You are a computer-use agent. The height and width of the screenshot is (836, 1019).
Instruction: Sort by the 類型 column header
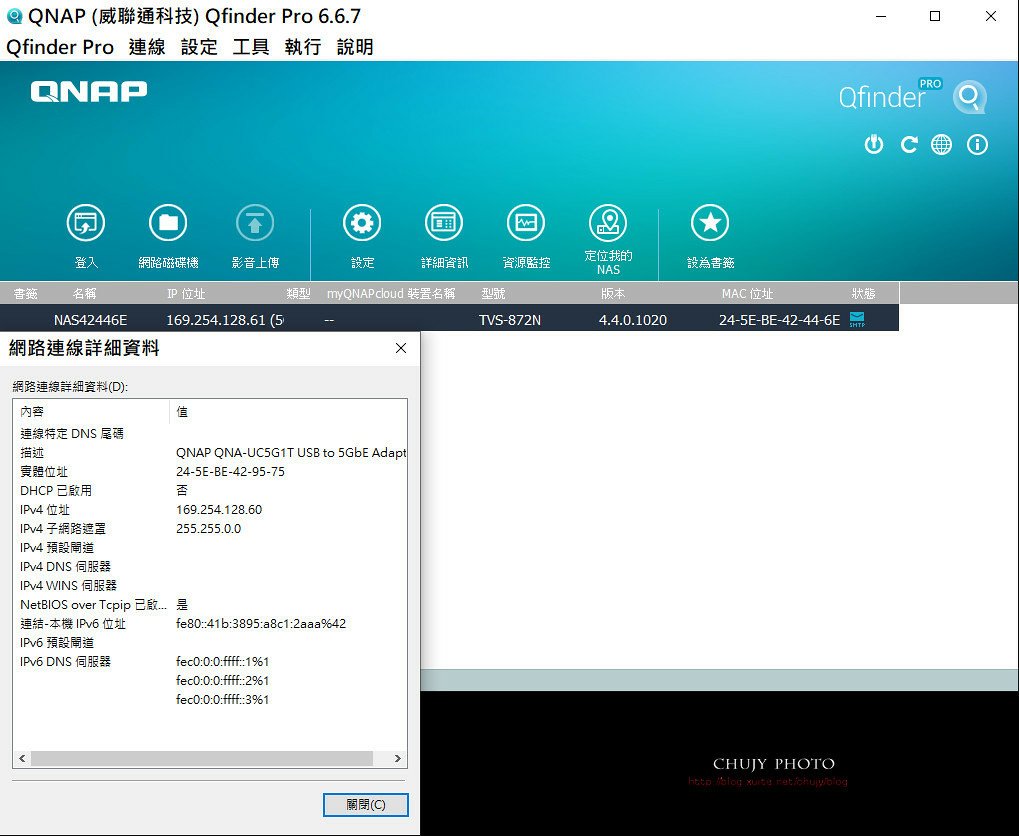pyautogui.click(x=298, y=294)
